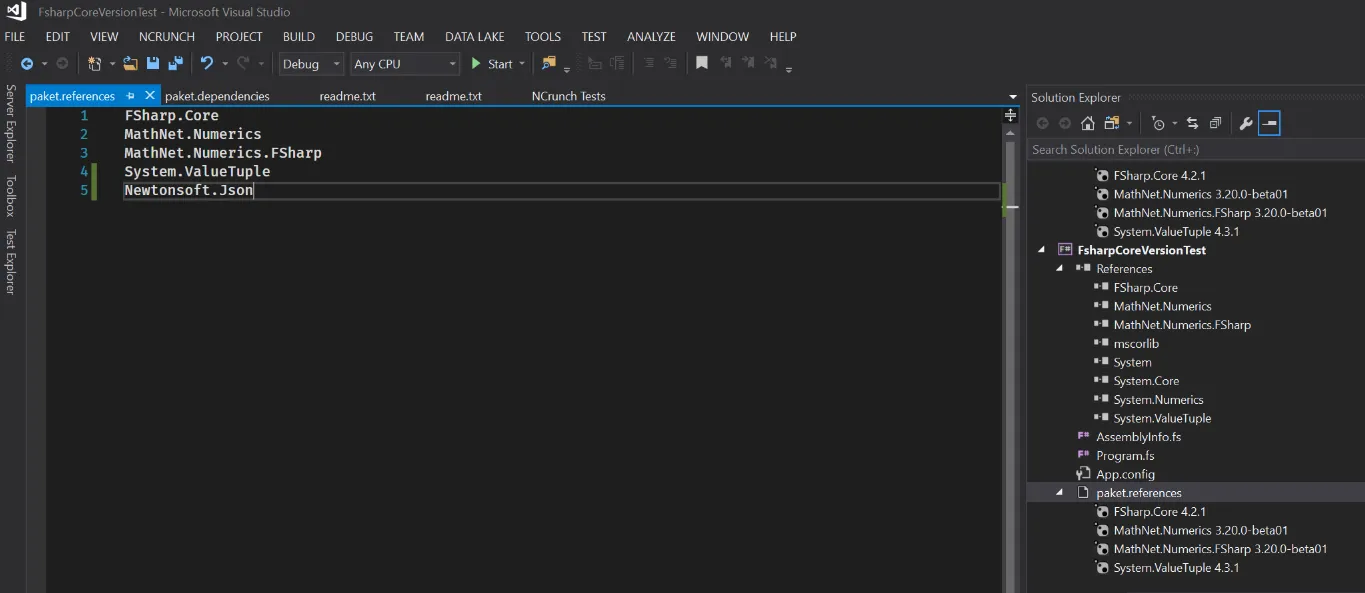Image resolution: width=1365 pixels, height=593 pixels.
Task: Click the HELP menu
Action: pos(783,37)
